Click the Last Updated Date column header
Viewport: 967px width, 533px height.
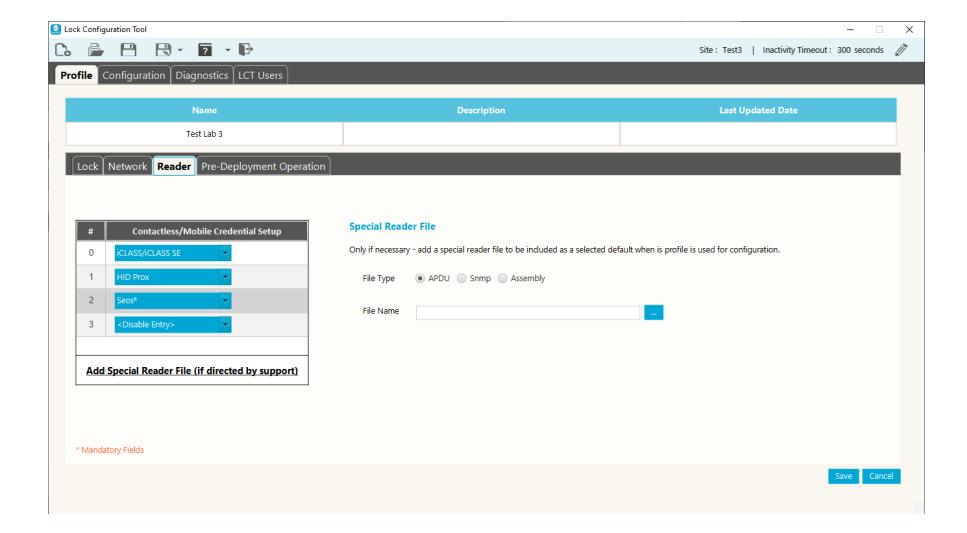[758, 110]
